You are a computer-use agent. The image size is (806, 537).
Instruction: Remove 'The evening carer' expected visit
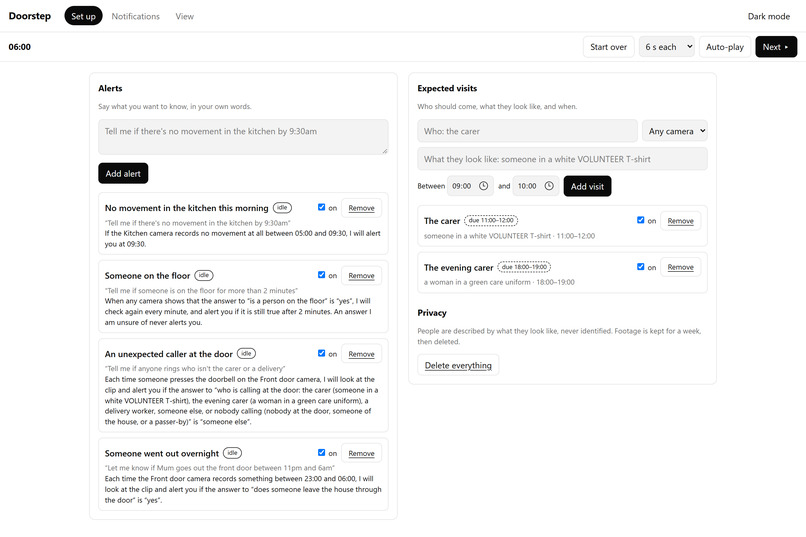(681, 267)
